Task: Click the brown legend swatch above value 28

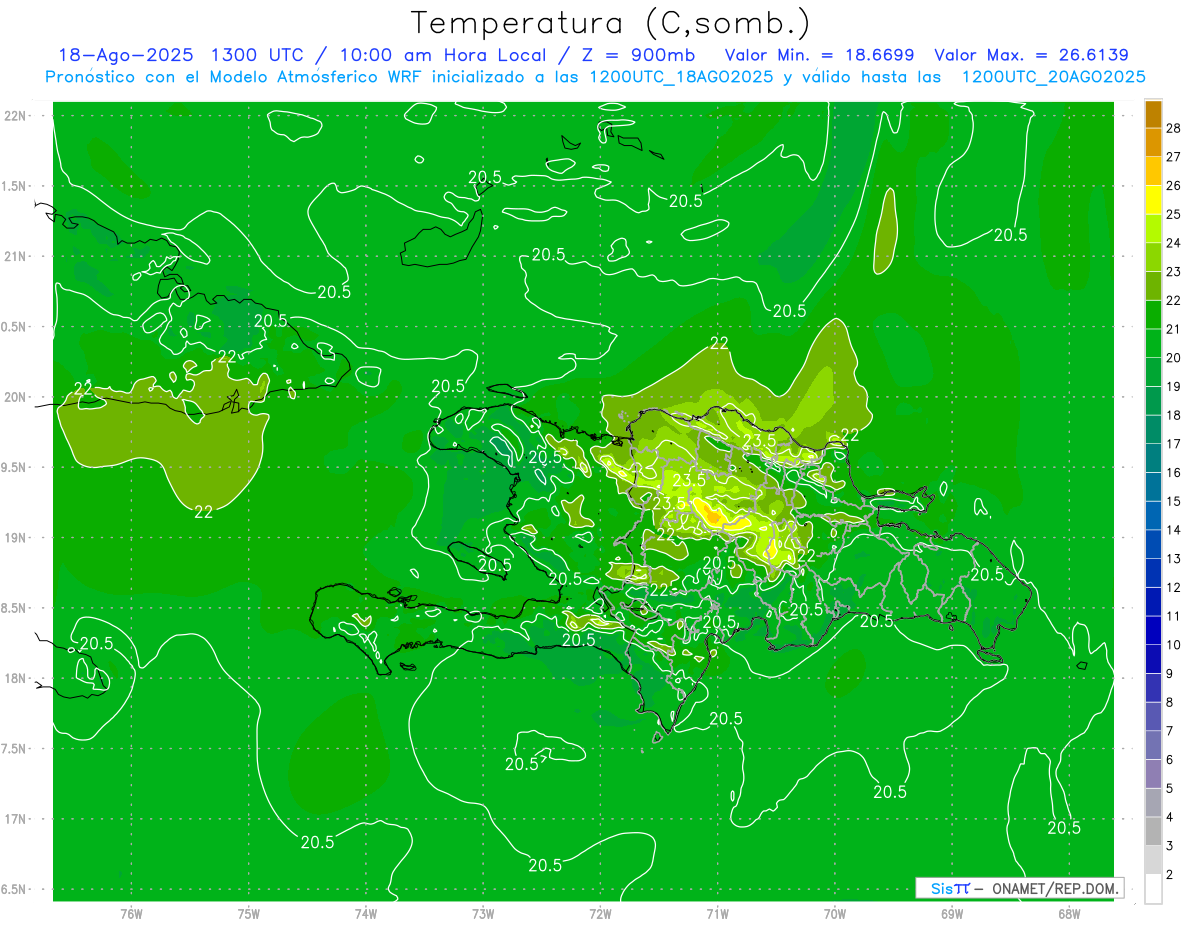Action: (1153, 114)
